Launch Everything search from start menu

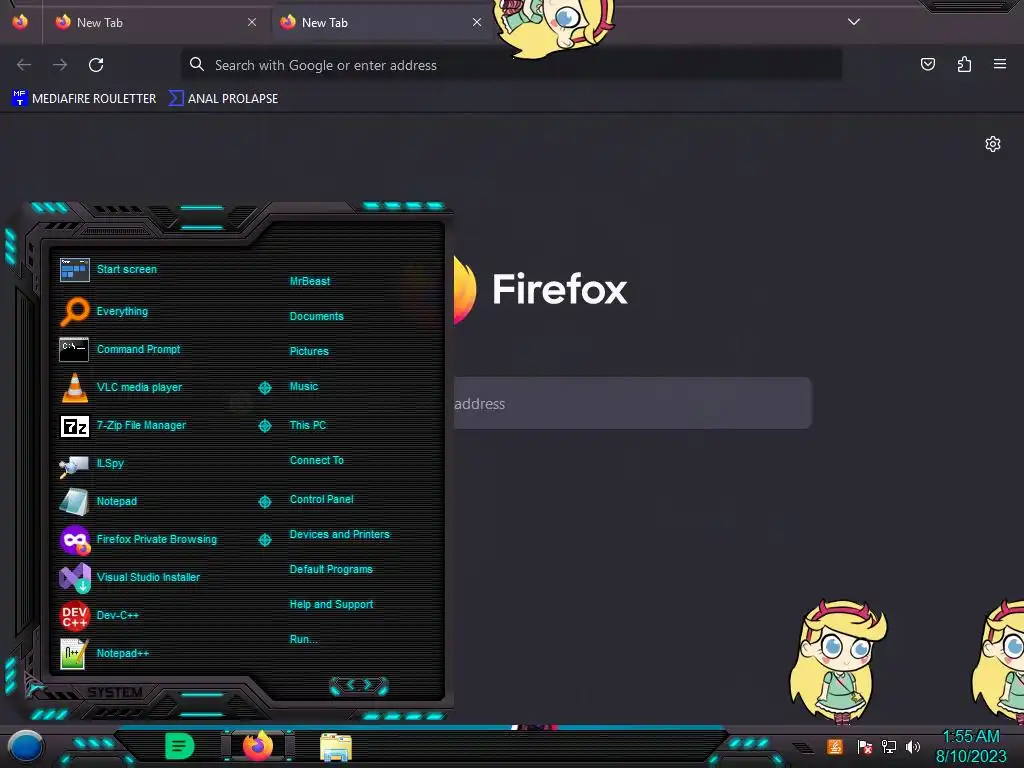tap(74, 312)
